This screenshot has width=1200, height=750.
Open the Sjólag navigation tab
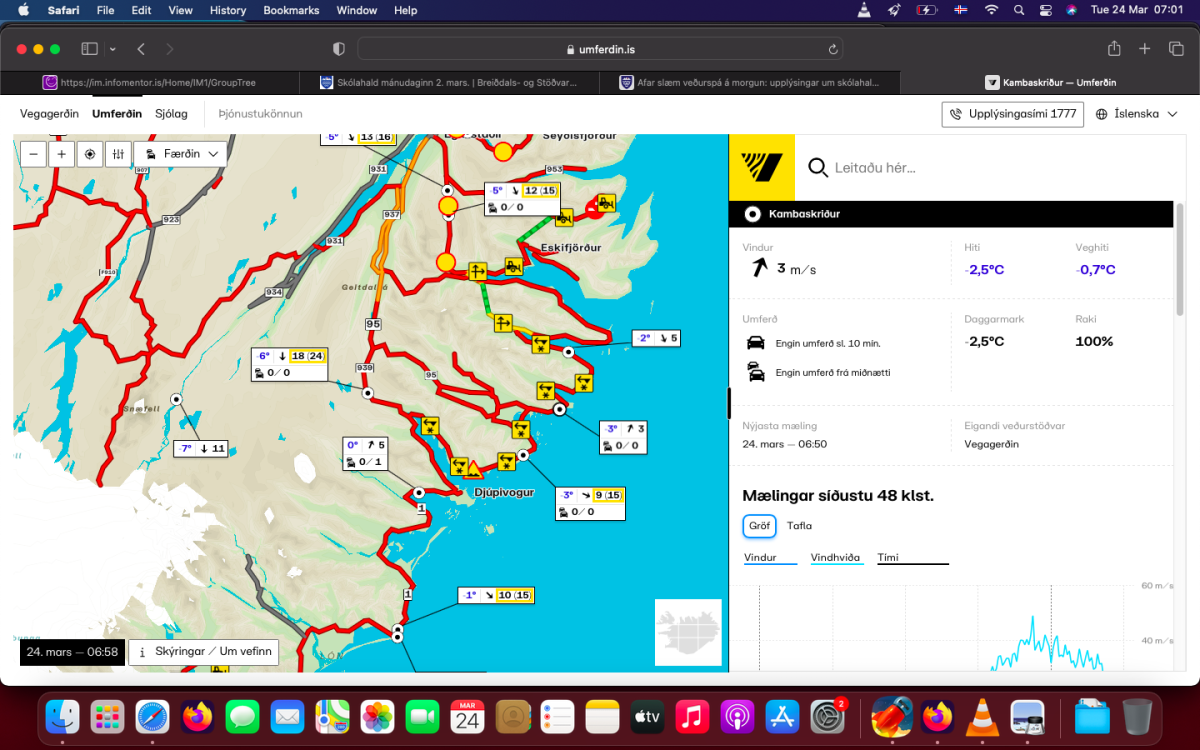[x=171, y=114]
